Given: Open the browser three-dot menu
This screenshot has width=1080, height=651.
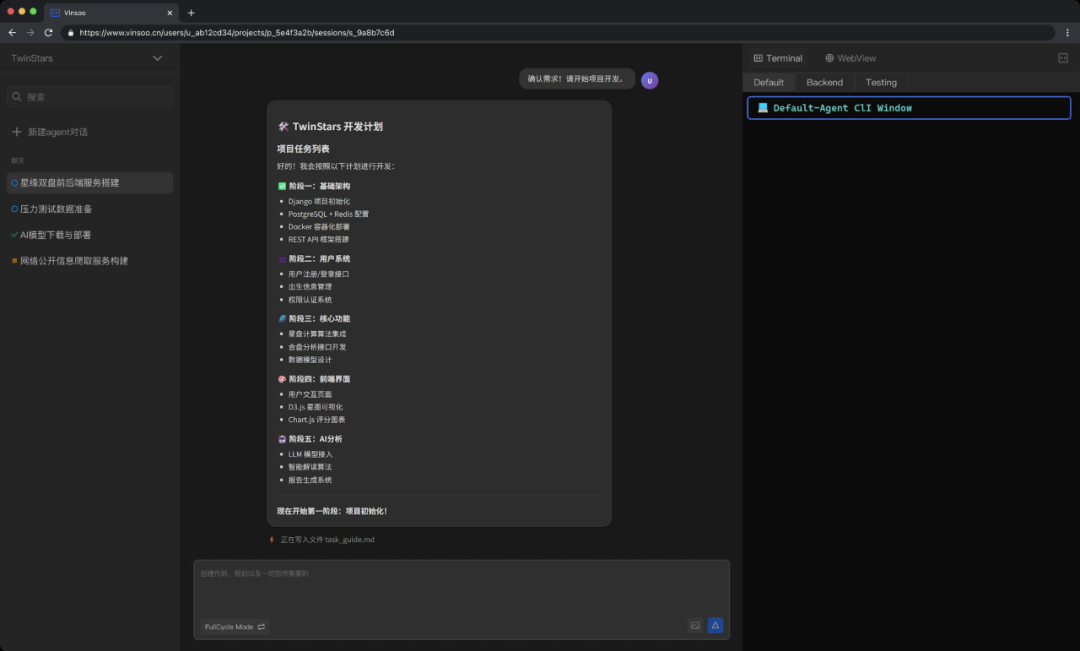Looking at the screenshot, I should point(1067,32).
